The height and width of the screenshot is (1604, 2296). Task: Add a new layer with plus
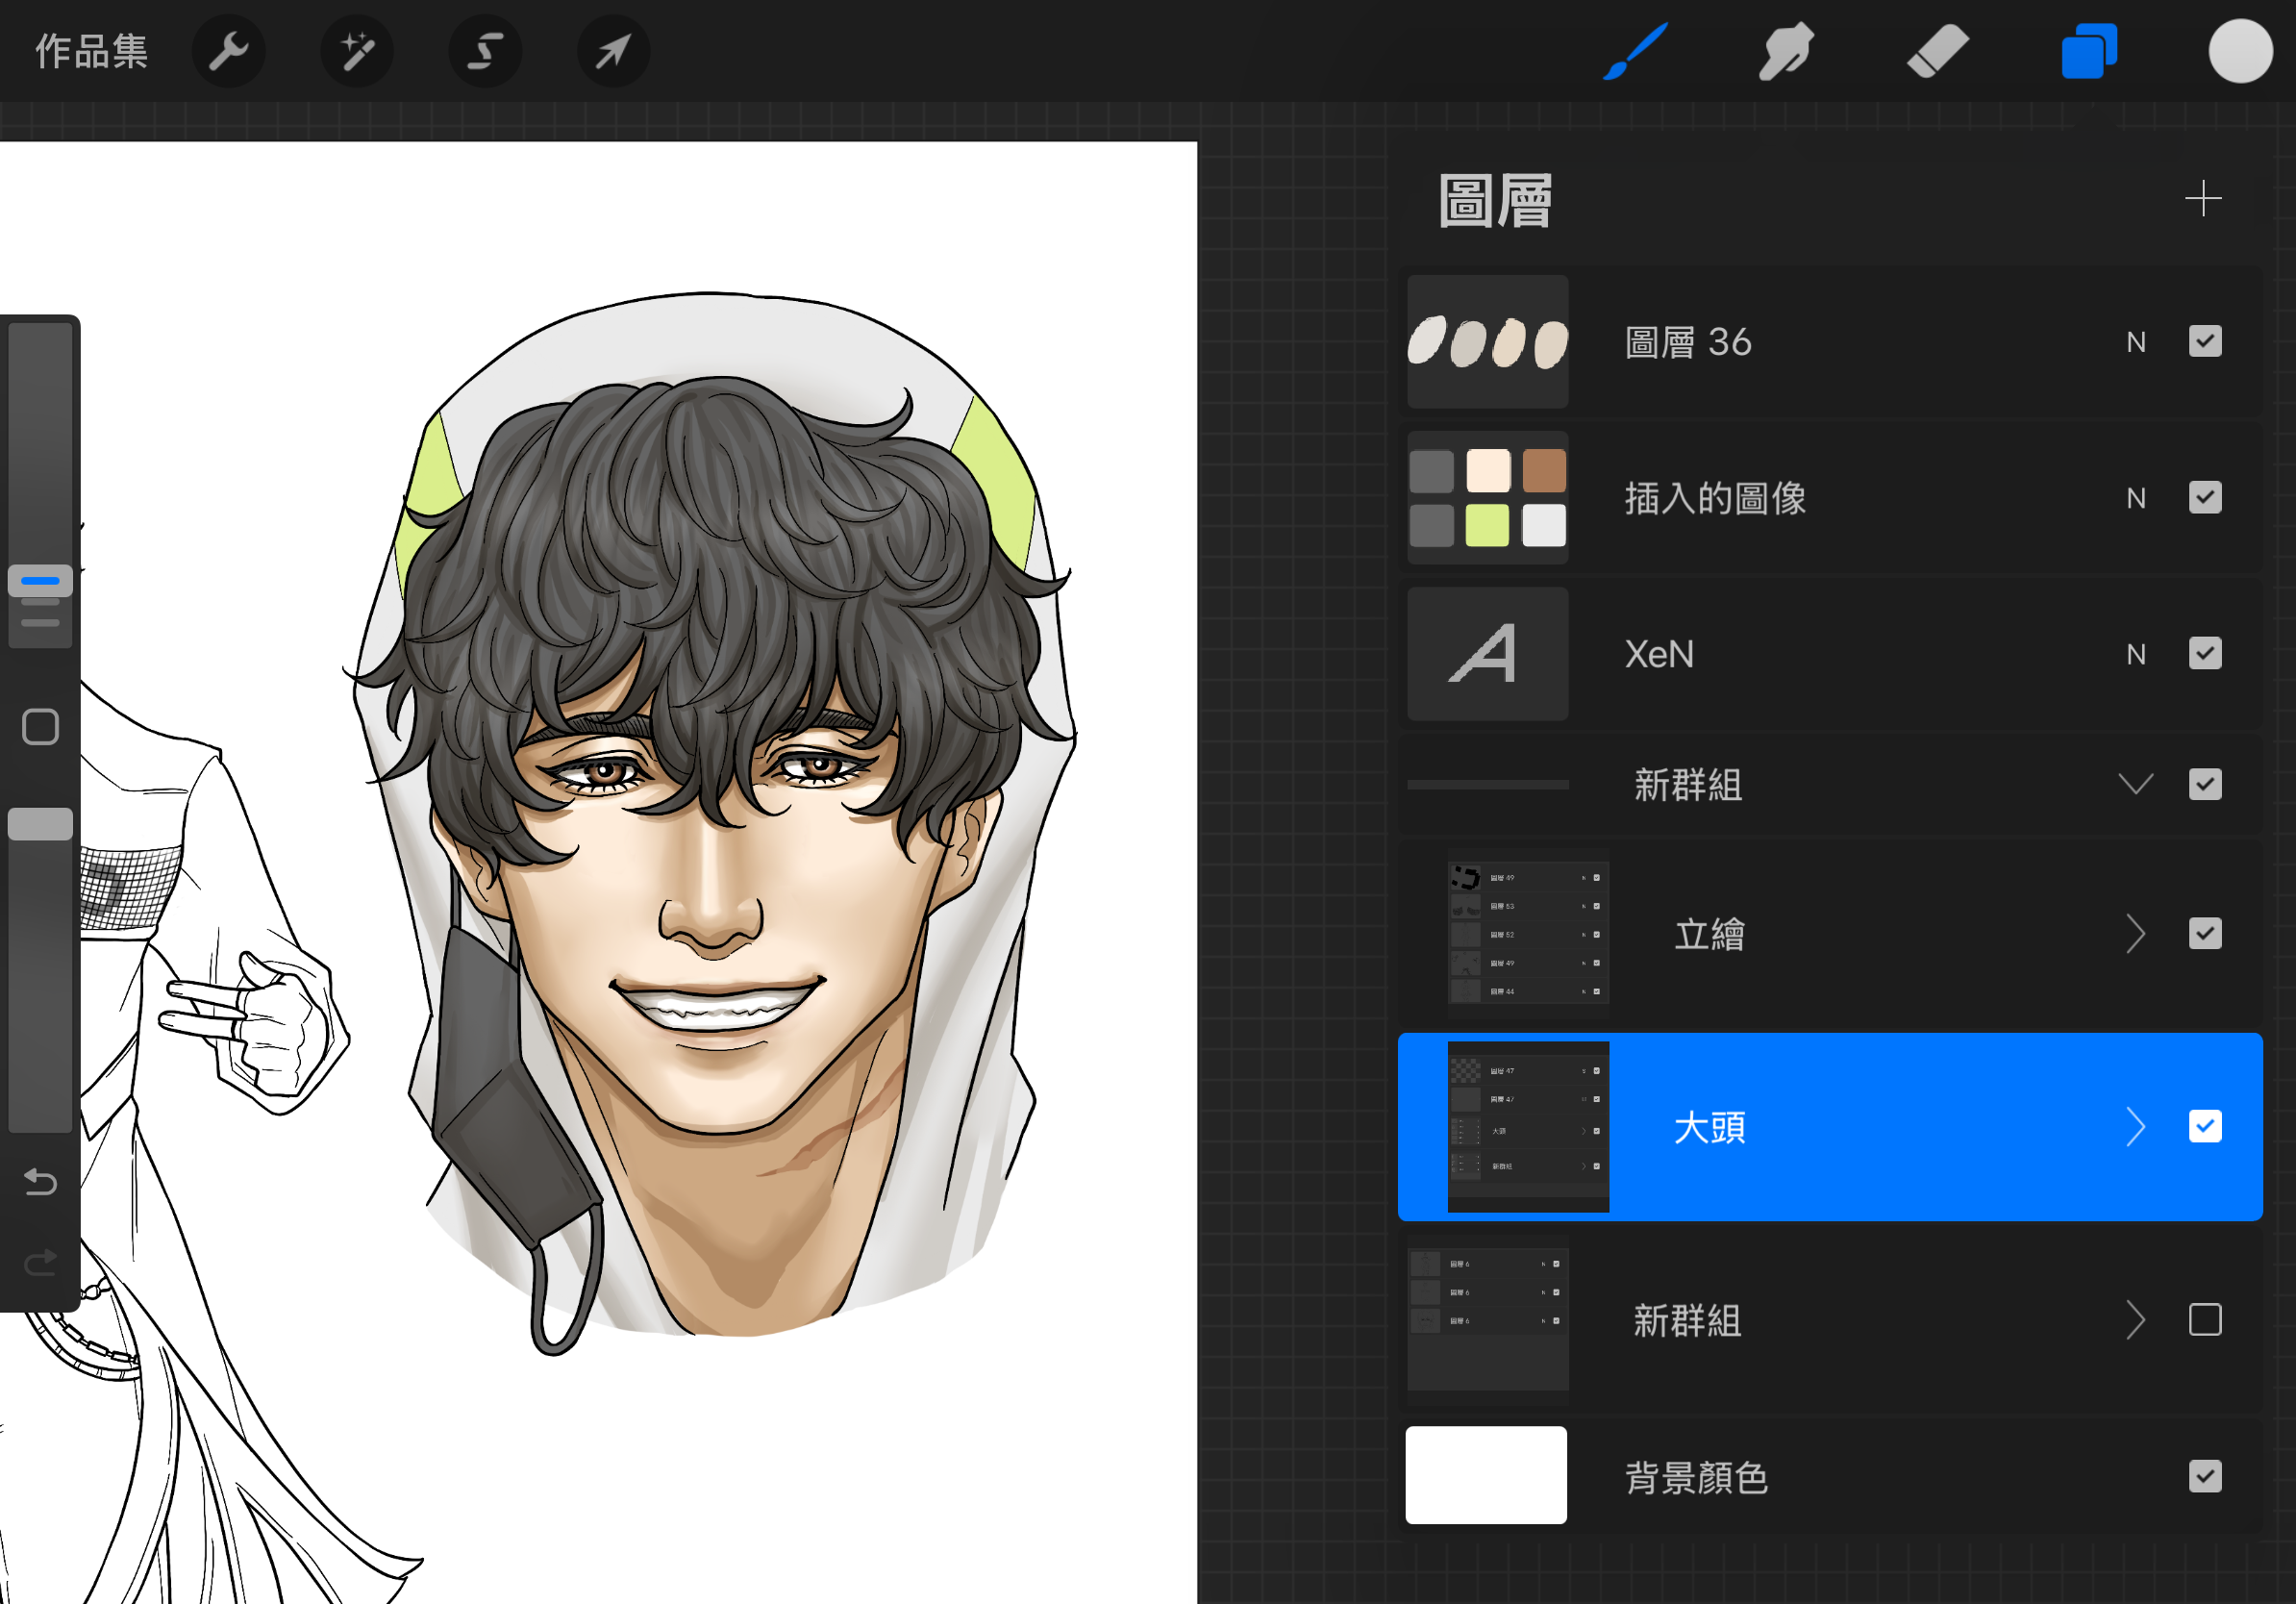point(2202,199)
